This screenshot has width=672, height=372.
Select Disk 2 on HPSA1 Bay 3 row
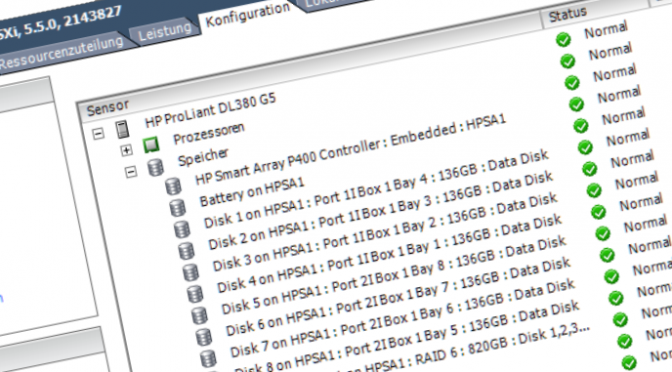tap(381, 210)
